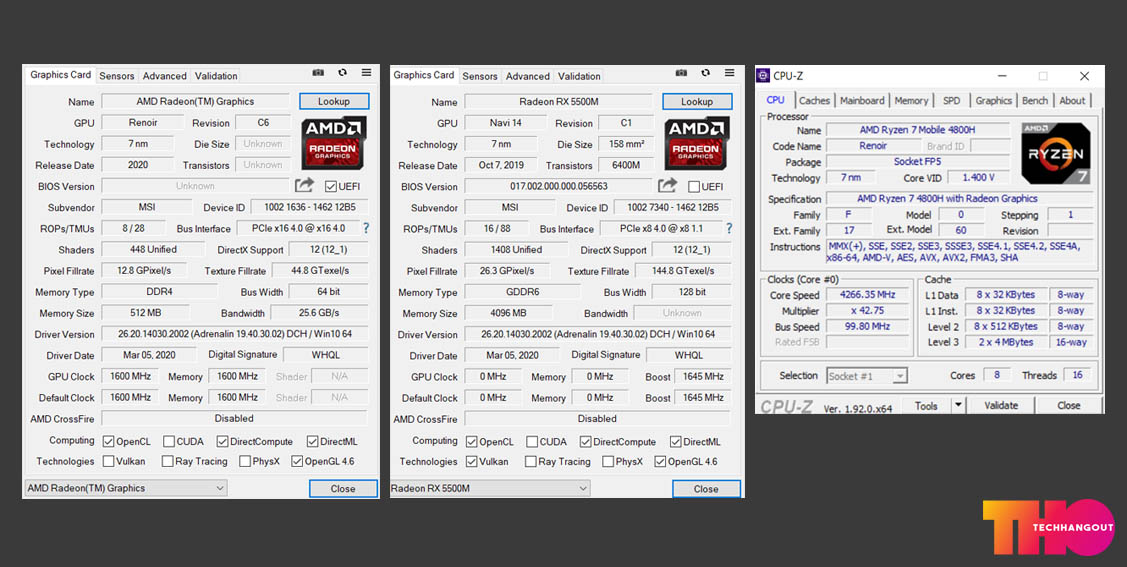Click screenshot camera icon in left GPU-Z window
The height and width of the screenshot is (567, 1127).
(318, 73)
